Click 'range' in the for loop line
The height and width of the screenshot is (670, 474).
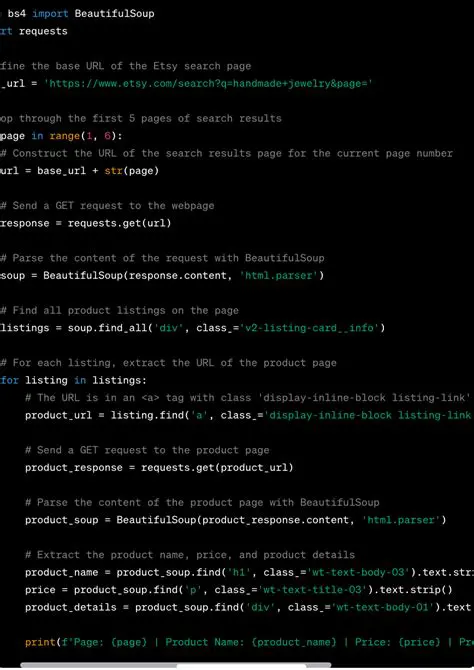tap(65, 136)
